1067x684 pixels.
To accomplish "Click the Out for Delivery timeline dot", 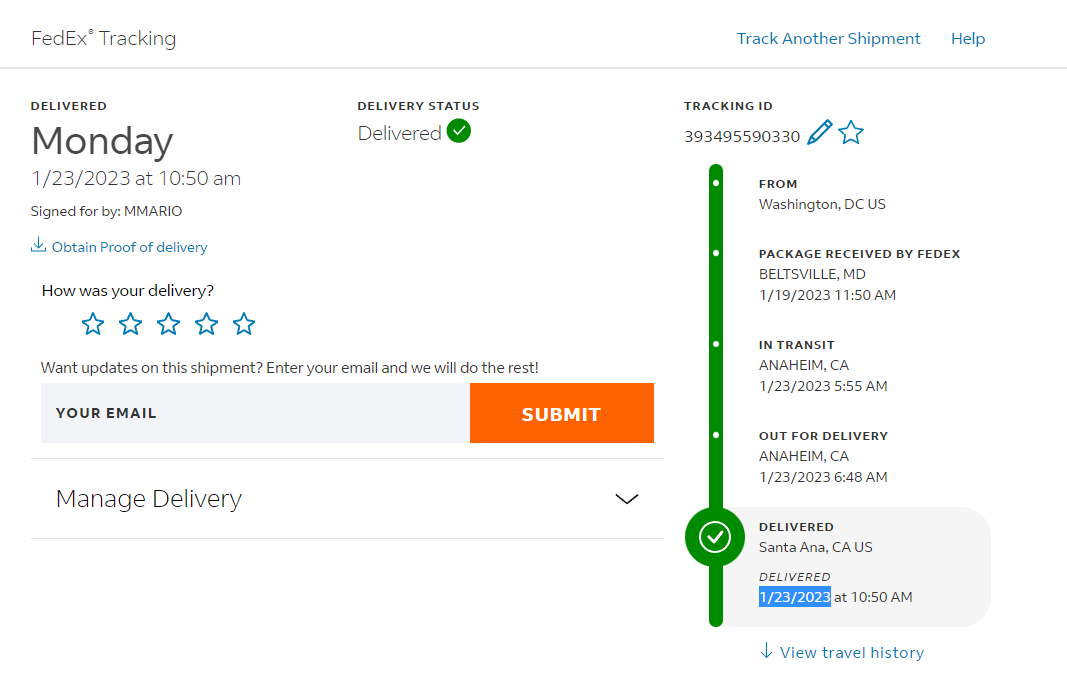I will [716, 435].
